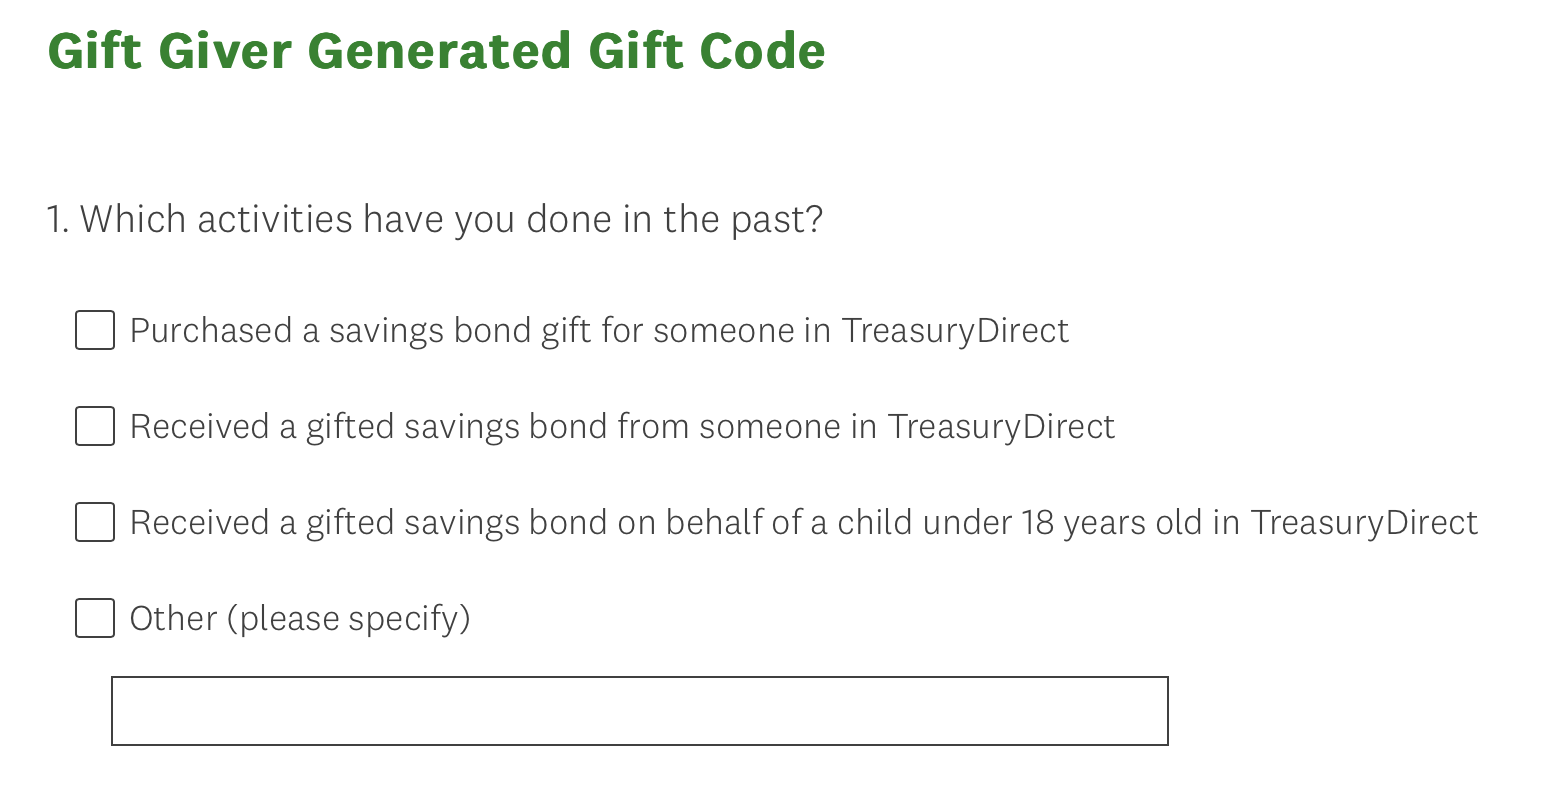Click "TreasuryDirect" in the Purchased option
Screen dimensions: 1564x806
pos(955,331)
